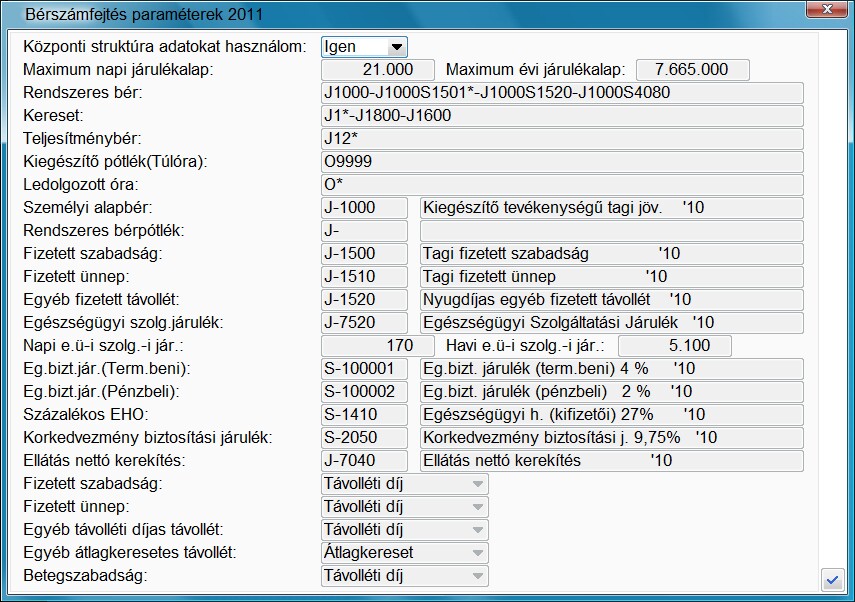This screenshot has height=602, width=855.
Task: Open Egyéb távolléti díjas távollét dropdown
Action: 405,529
